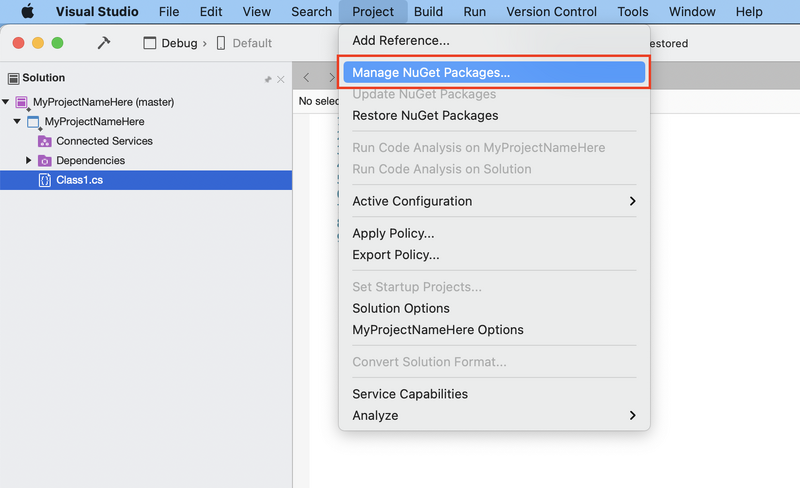Viewport: 800px width, 488px height.
Task: Click the MyProjectNameHere (master) solution icon
Action: pos(21,102)
